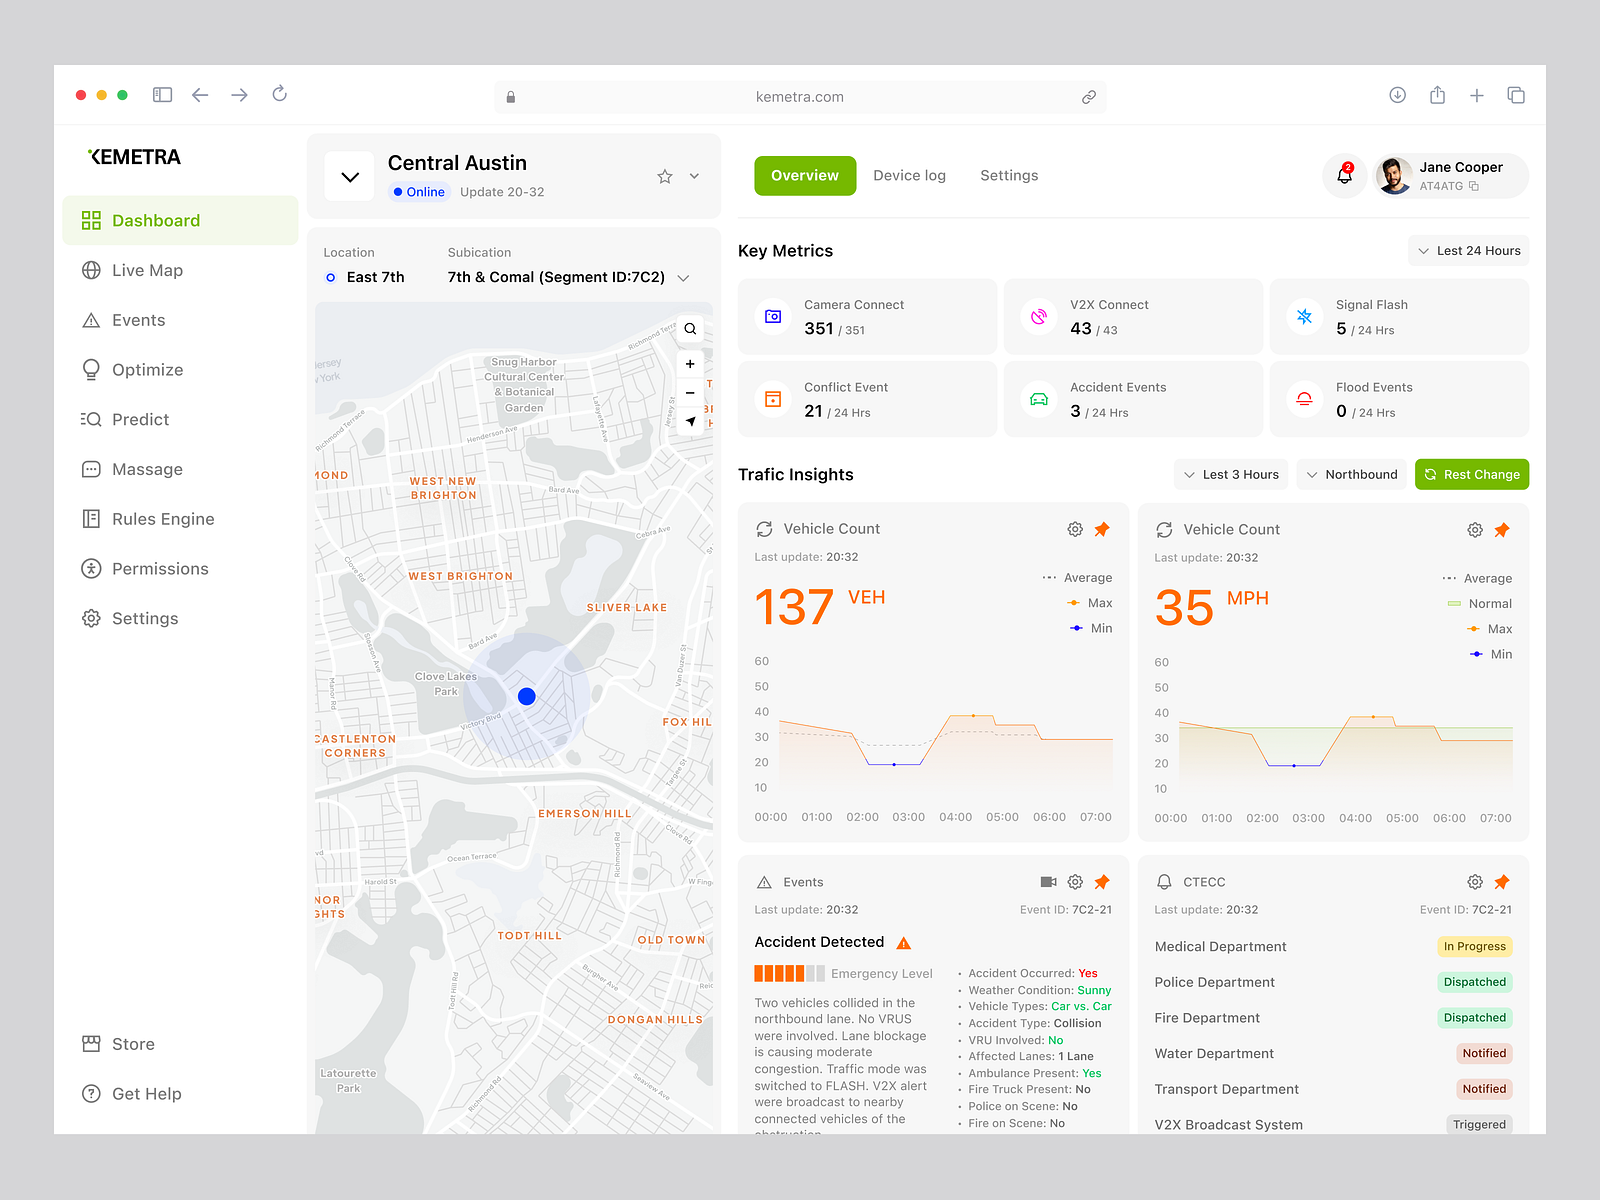Screen dimensions: 1600x1200
Task: Unpin the Vehicle Count MPH widget
Action: 1503,530
